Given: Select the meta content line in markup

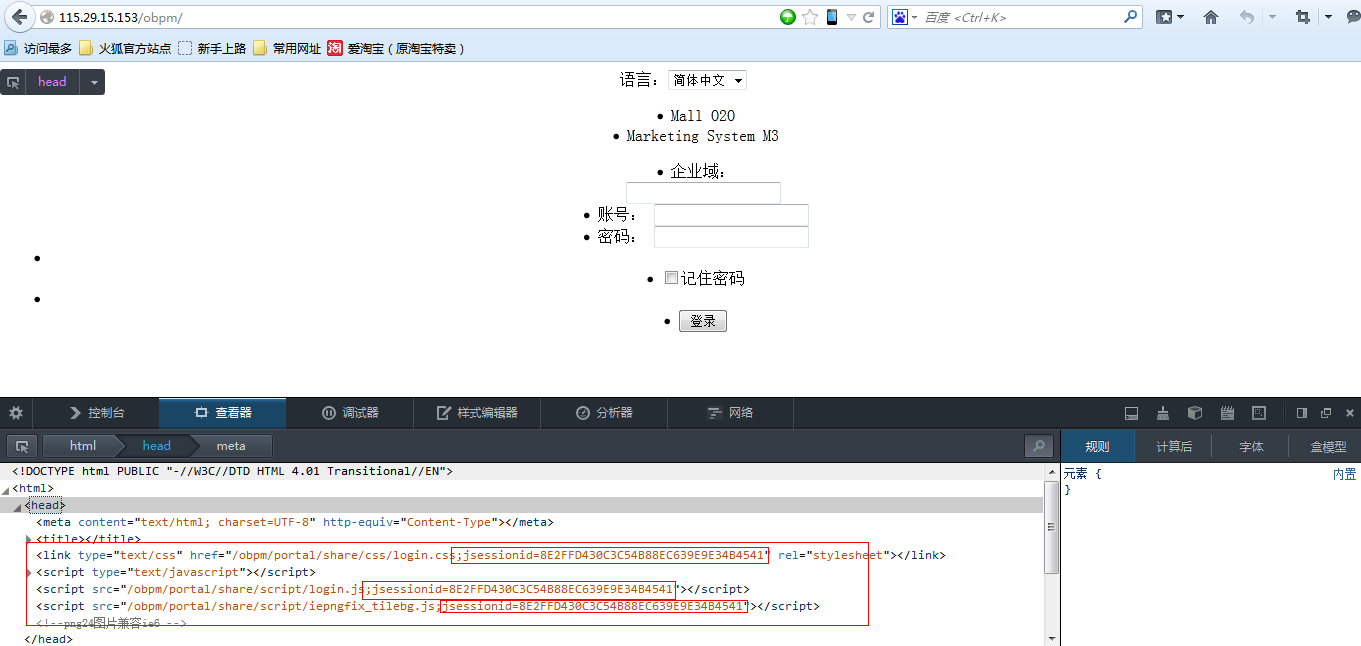Looking at the screenshot, I should tap(294, 522).
